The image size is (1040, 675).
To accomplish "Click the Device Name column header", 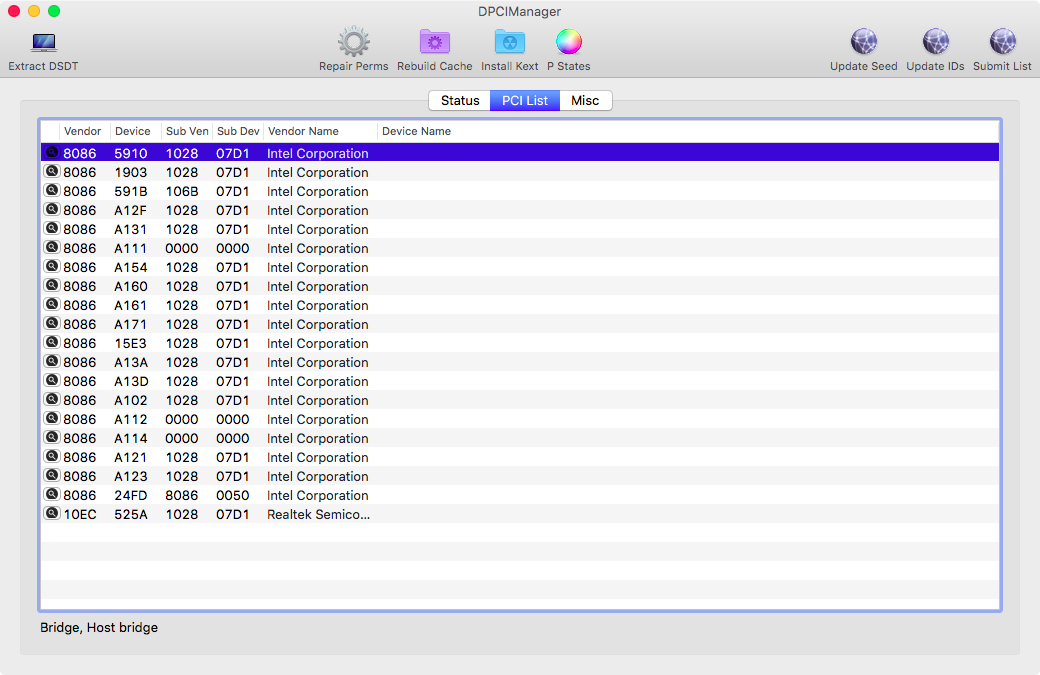I will (417, 131).
